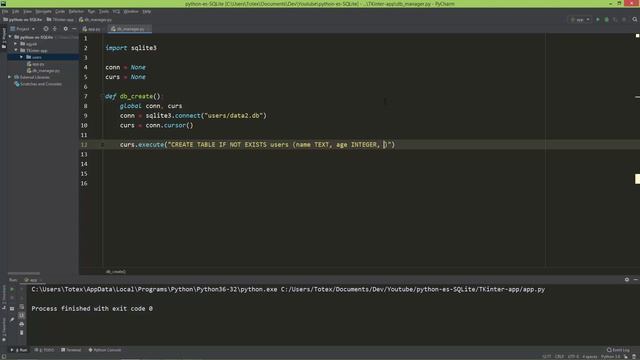This screenshot has width=640, height=360.
Task: Hide the Project panel with minus icon
Action: point(74,29)
